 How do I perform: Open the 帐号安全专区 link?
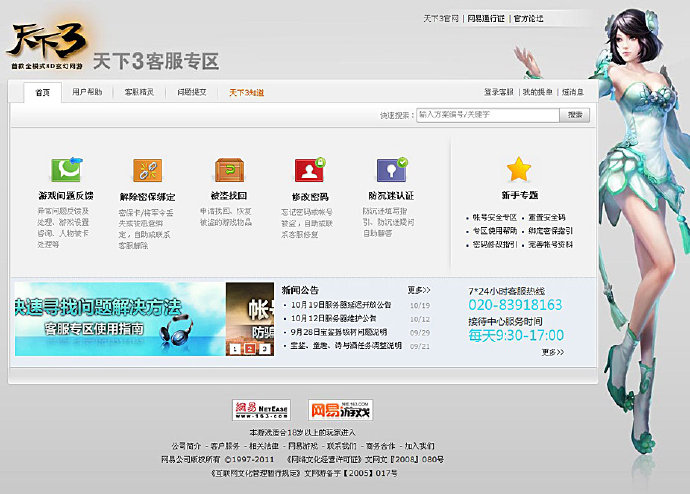tap(495, 217)
